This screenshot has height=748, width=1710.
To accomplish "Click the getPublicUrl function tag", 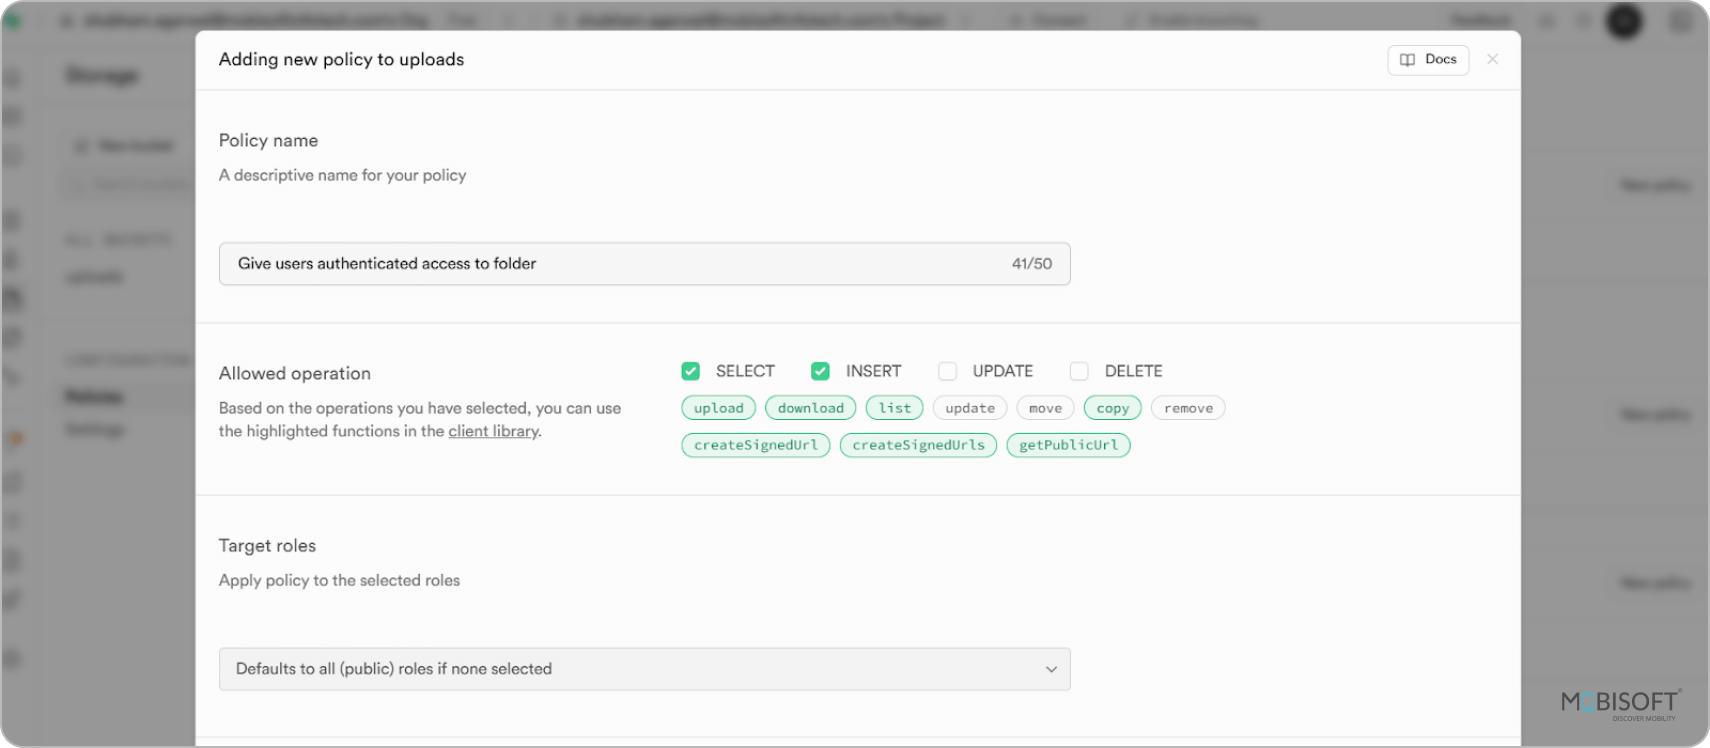I will point(1068,445).
